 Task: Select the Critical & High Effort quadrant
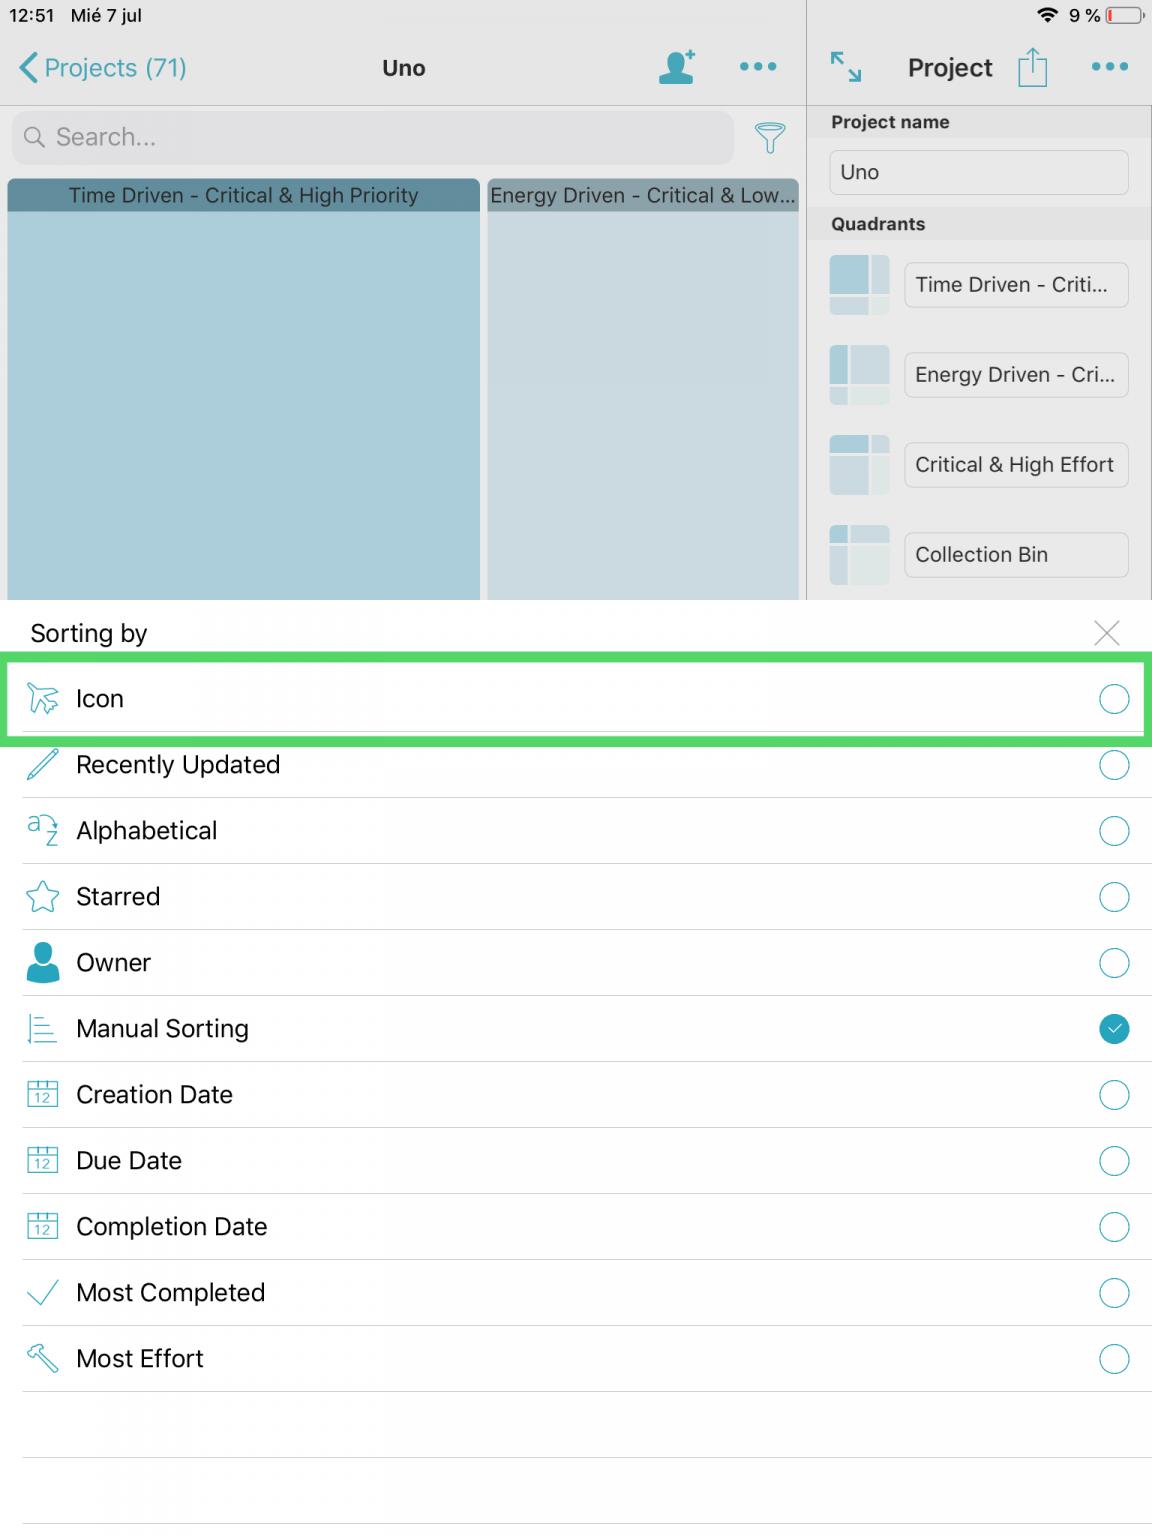coord(1015,464)
